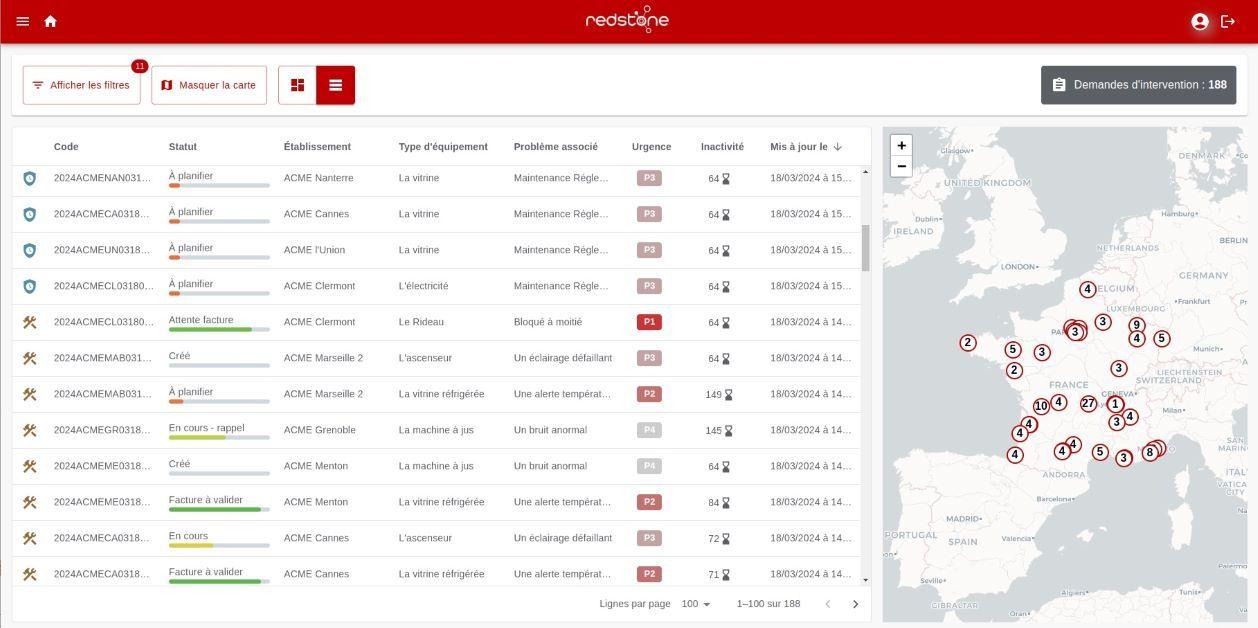The height and width of the screenshot is (628, 1258).
Task: Select the shield icon on the ACME Nanterre row
Action: (28, 177)
